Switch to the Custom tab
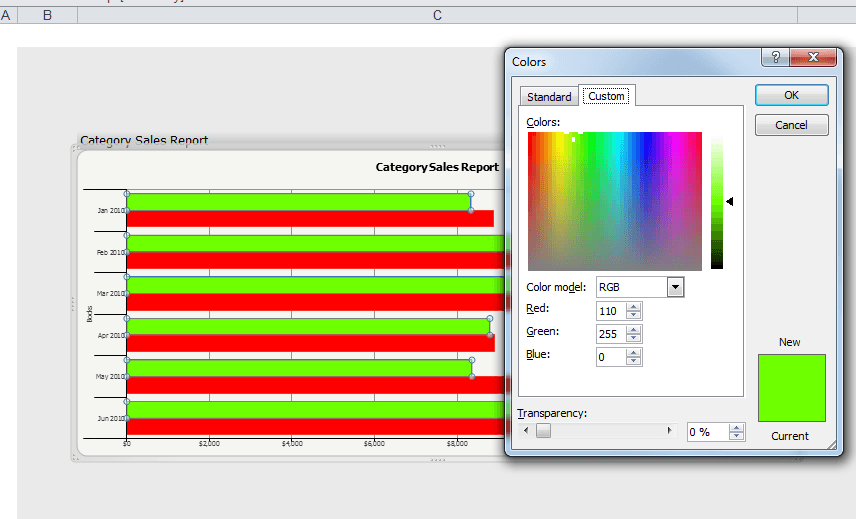 (x=606, y=96)
